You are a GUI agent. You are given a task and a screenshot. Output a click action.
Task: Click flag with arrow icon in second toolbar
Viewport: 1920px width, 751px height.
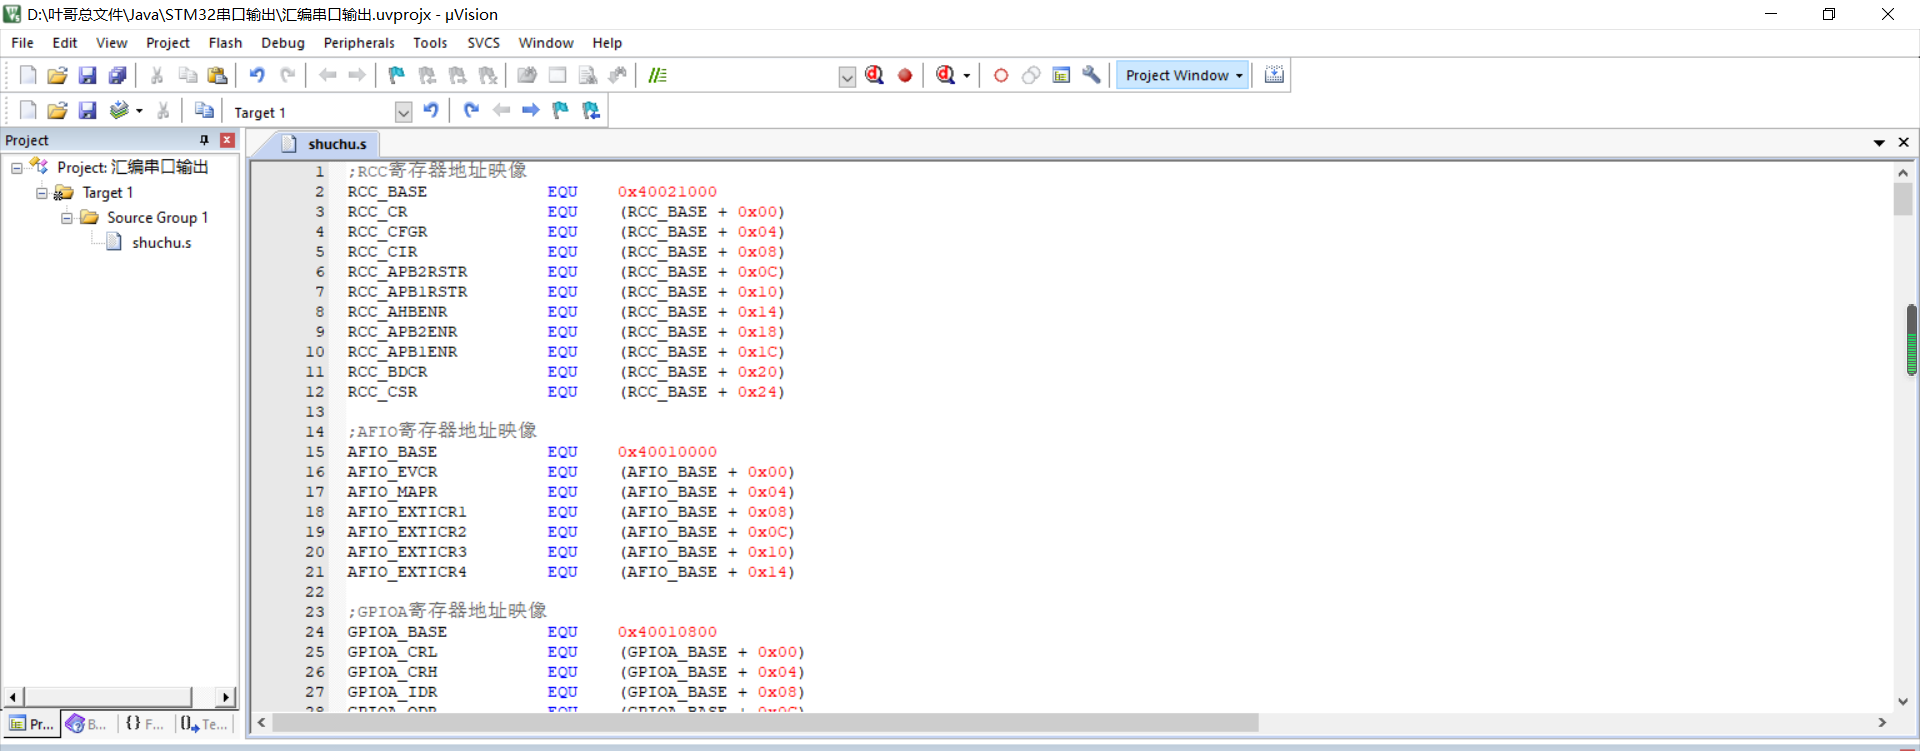click(x=591, y=110)
